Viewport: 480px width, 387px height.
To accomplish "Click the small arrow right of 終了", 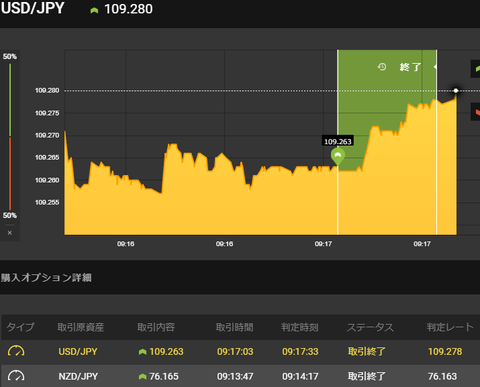I will [x=435, y=67].
